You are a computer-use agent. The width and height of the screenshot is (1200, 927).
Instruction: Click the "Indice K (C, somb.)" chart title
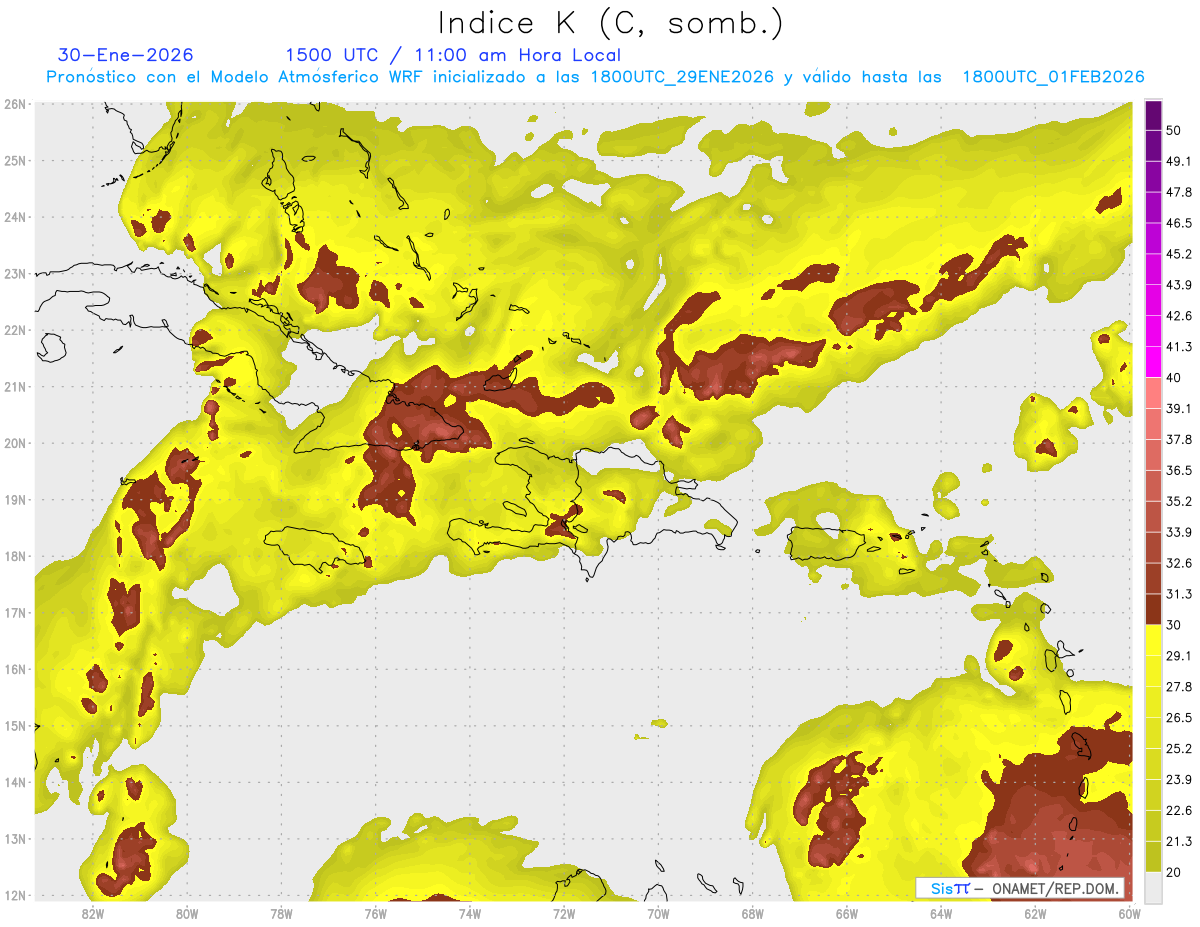[611, 23]
